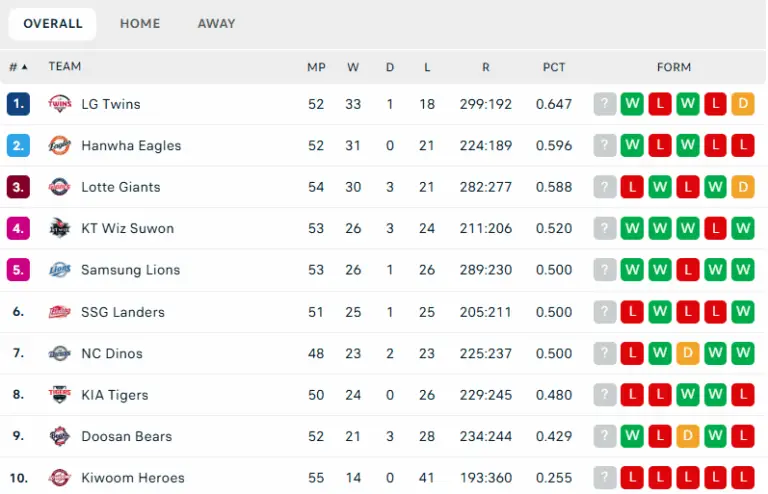The image size is (768, 494).
Task: Click the orange D form badge for LG Twins
Action: click(x=743, y=104)
